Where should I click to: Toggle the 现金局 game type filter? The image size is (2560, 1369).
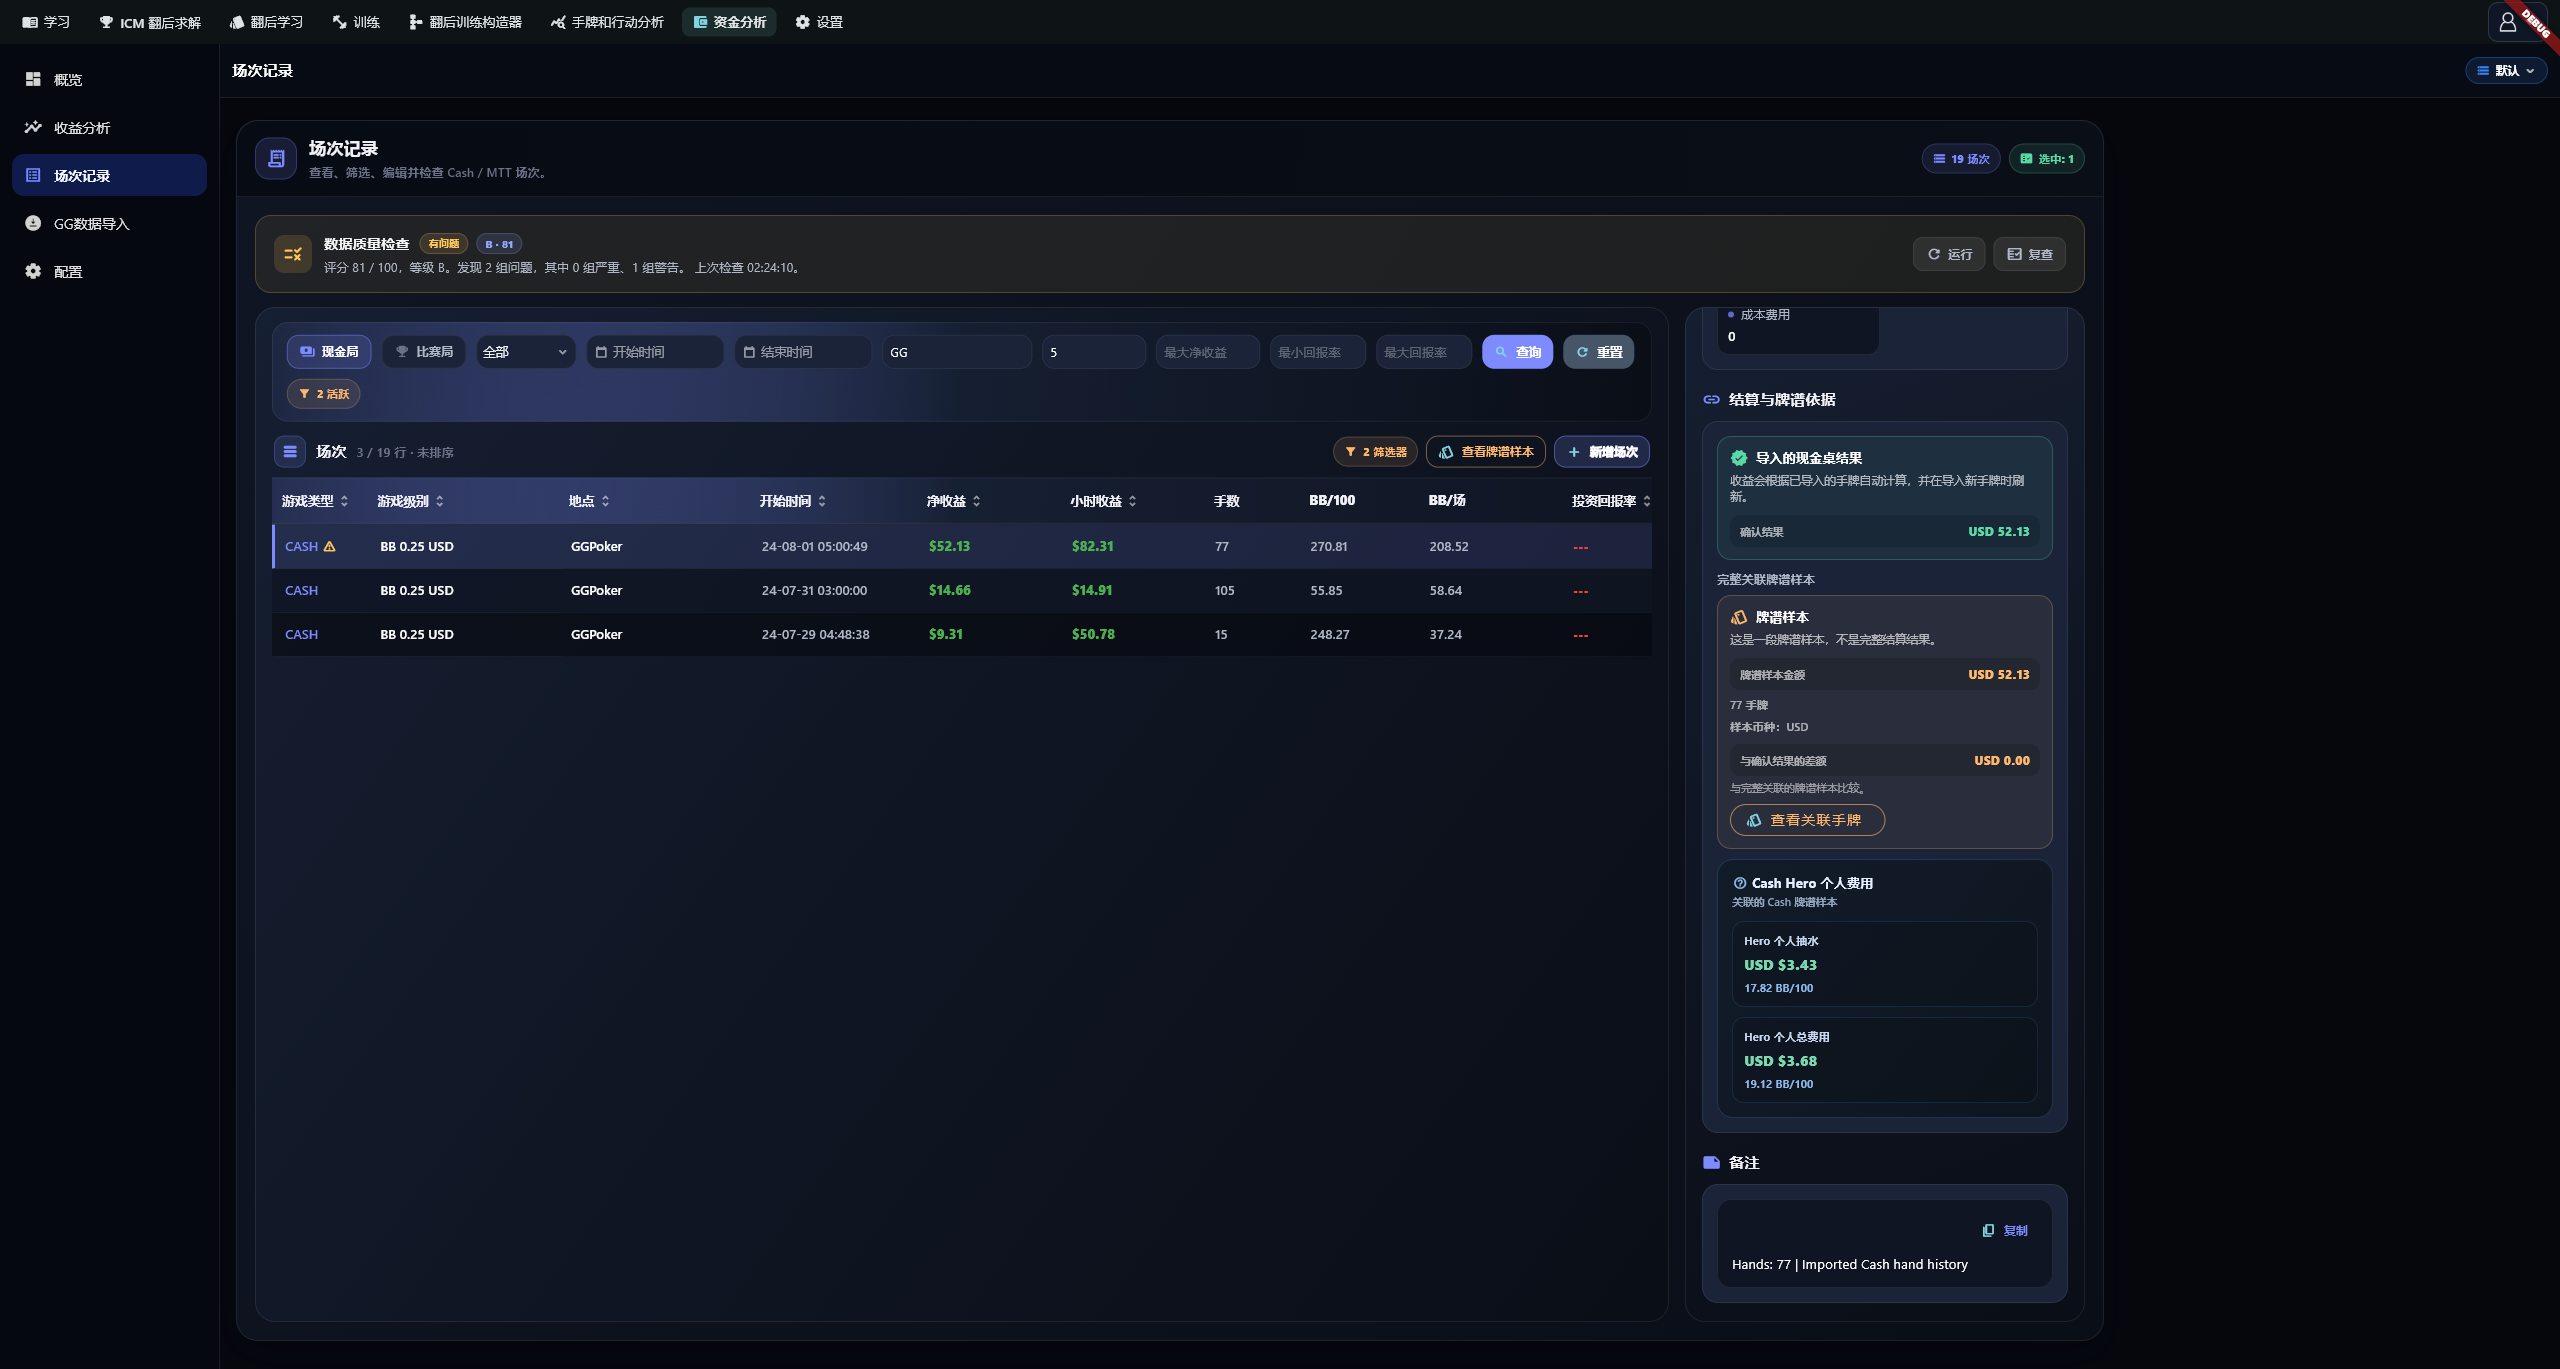tap(329, 352)
